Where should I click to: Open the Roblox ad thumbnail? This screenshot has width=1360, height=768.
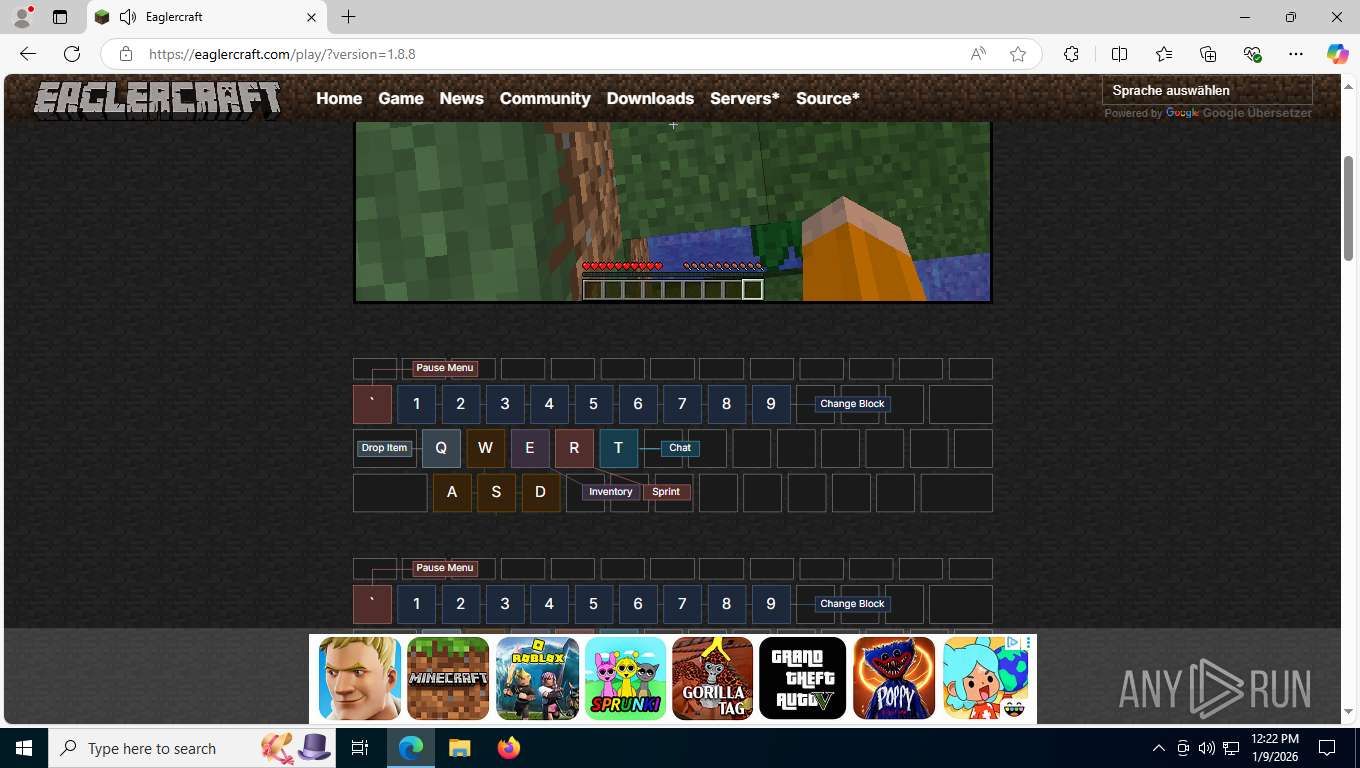[x=537, y=678]
